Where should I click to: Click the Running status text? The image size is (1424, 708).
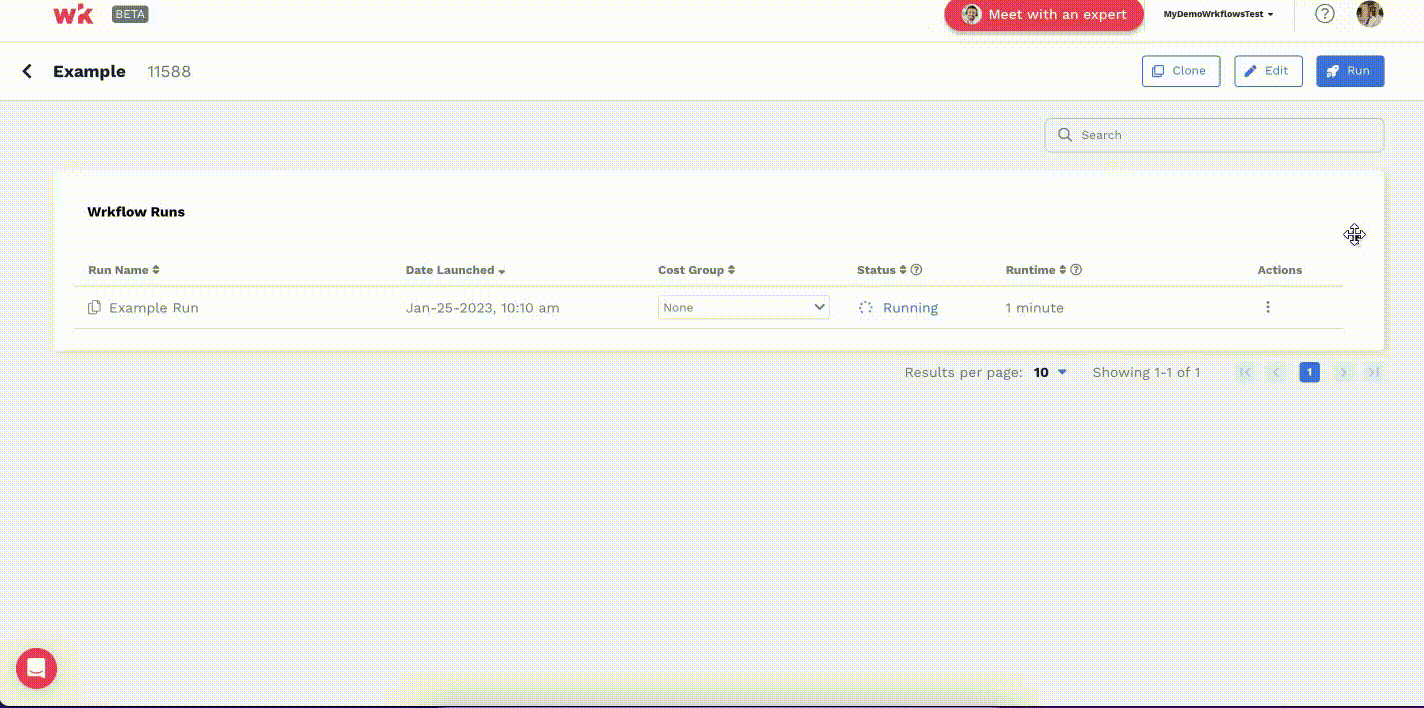[910, 308]
